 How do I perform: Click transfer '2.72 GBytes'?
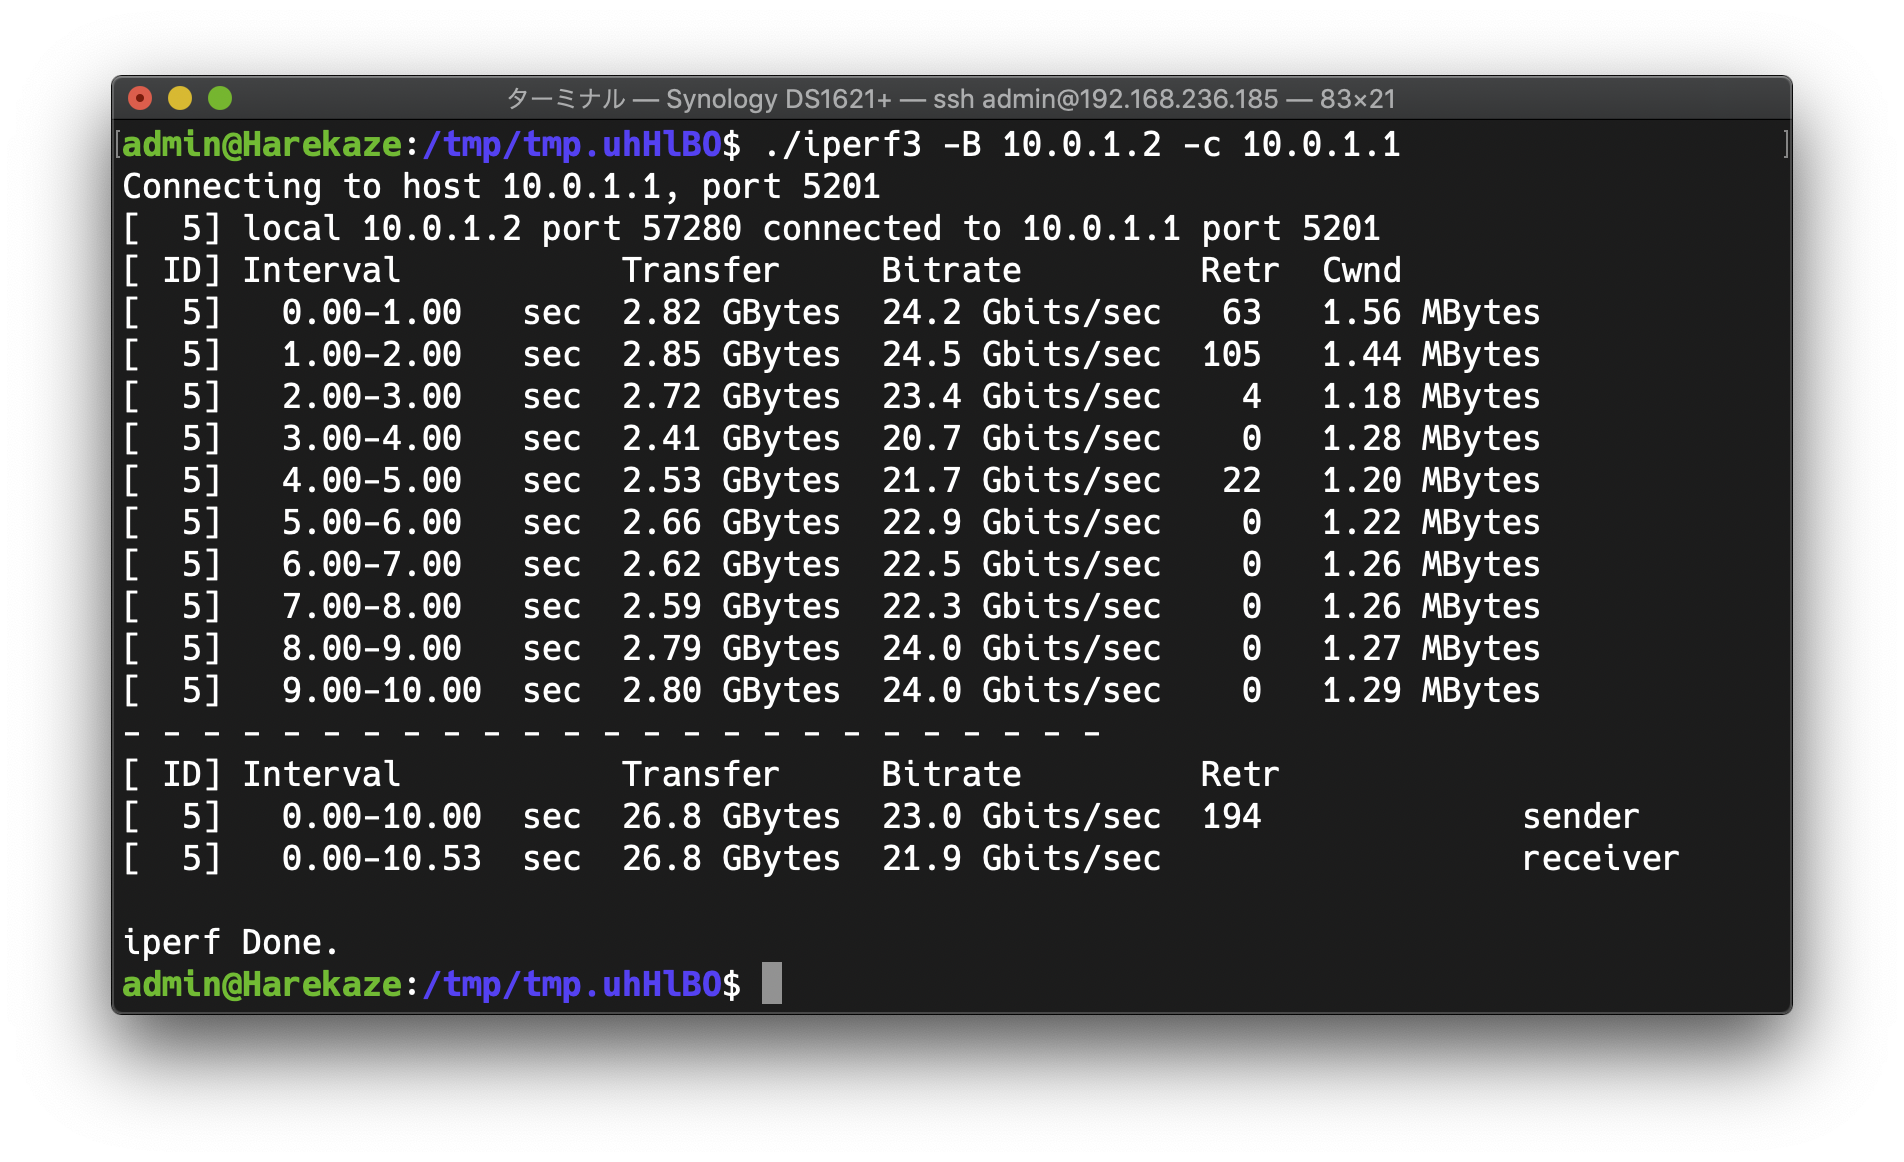(x=731, y=397)
